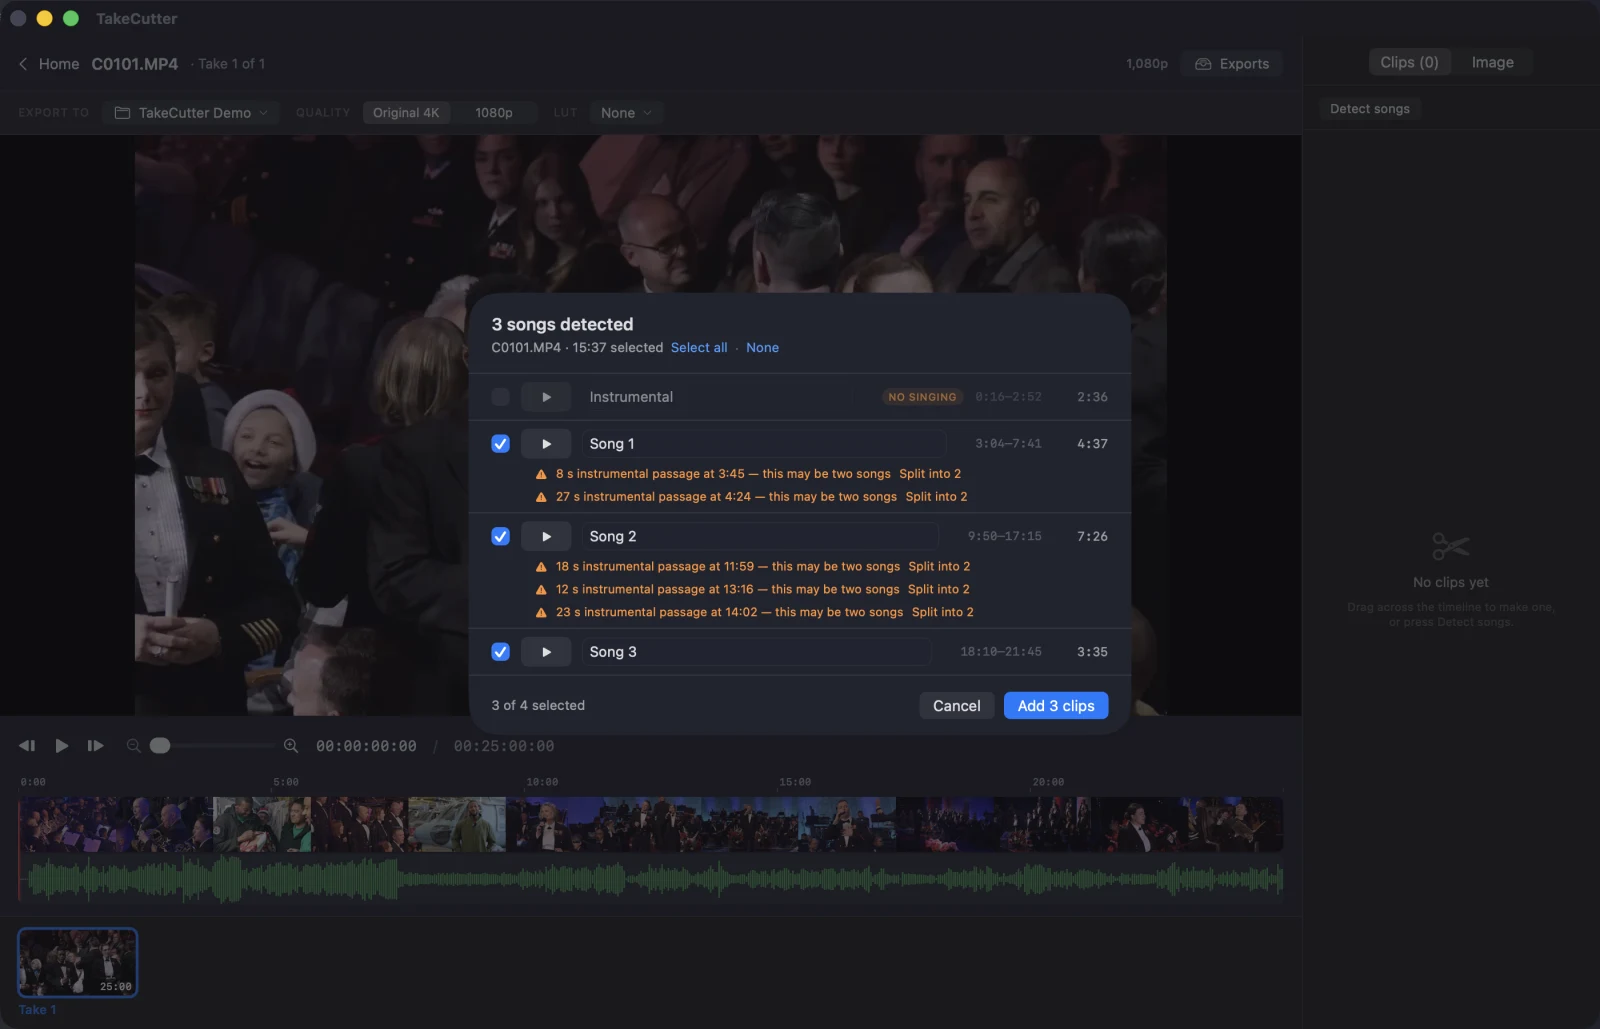Open the LUT None dropdown
The height and width of the screenshot is (1029, 1600).
[626, 113]
